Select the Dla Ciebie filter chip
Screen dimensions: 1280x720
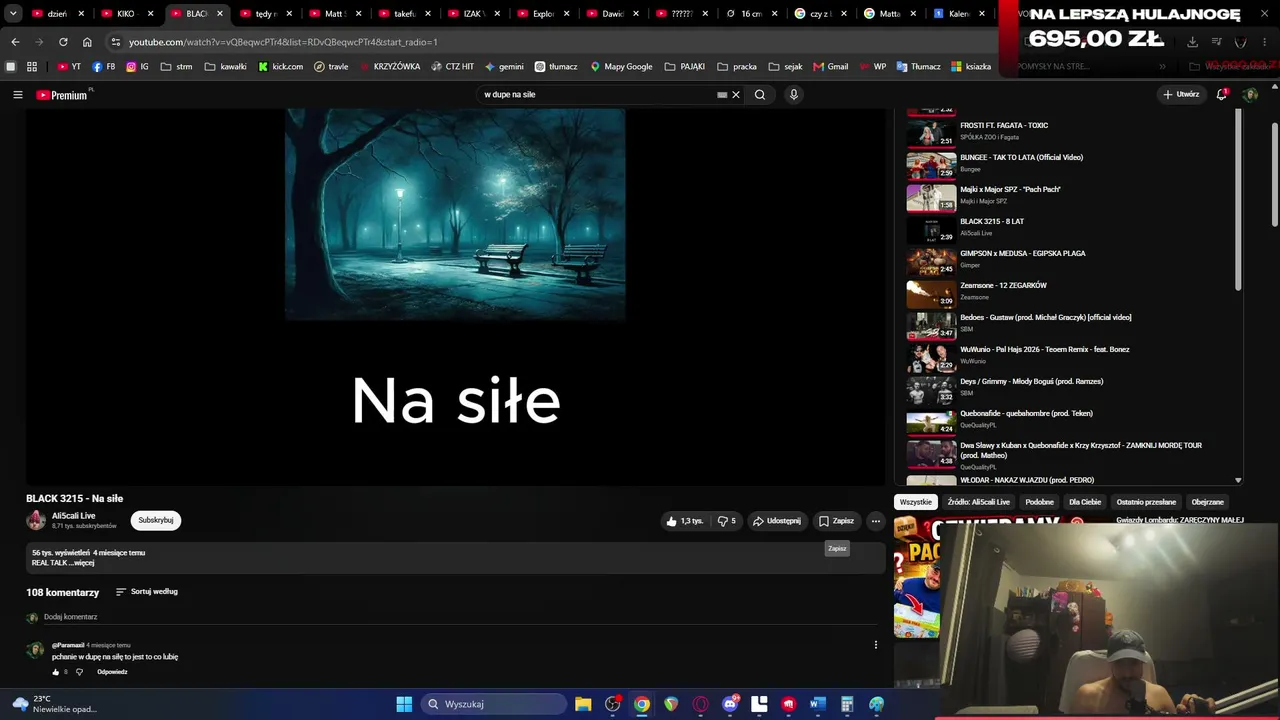tap(1085, 502)
